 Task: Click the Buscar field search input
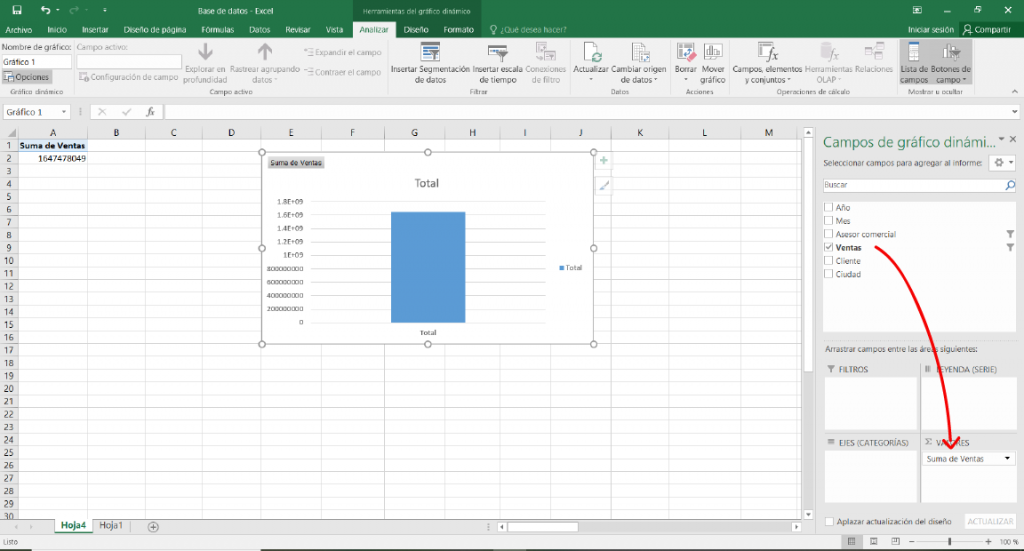(x=913, y=185)
